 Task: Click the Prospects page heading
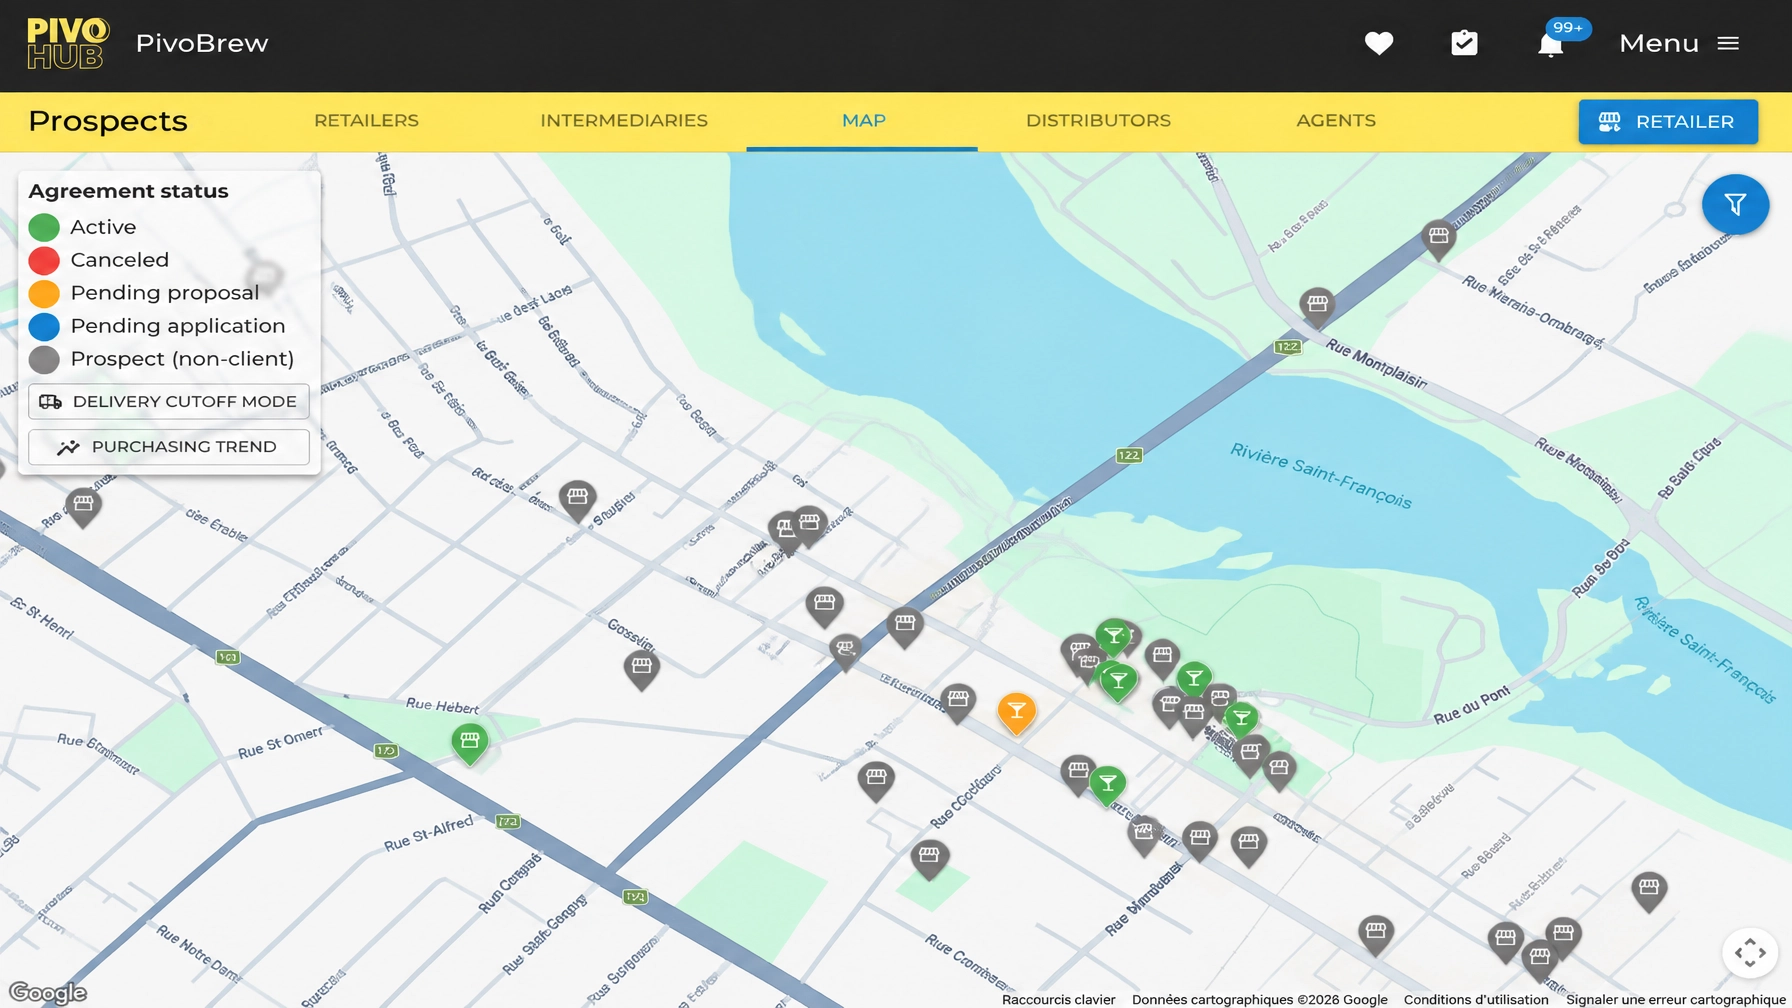tap(108, 121)
